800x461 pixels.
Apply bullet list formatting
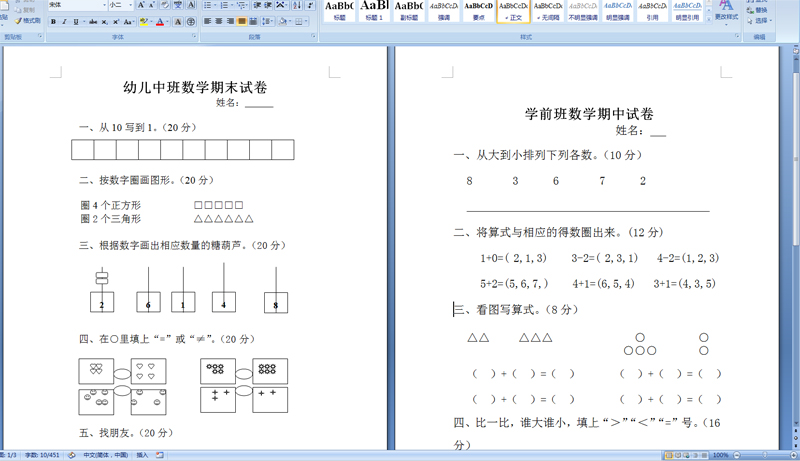210,5
